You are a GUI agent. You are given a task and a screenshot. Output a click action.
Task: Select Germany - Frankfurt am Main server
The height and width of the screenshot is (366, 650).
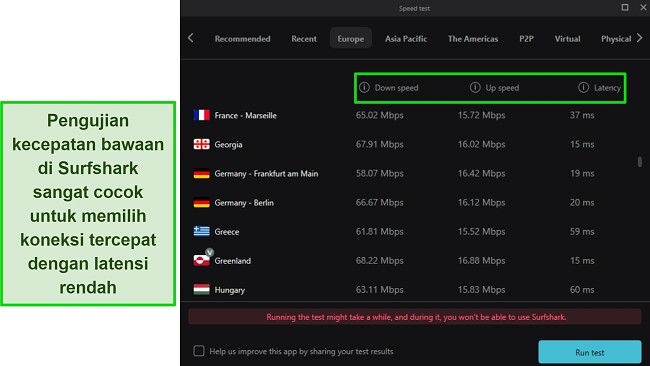click(266, 174)
